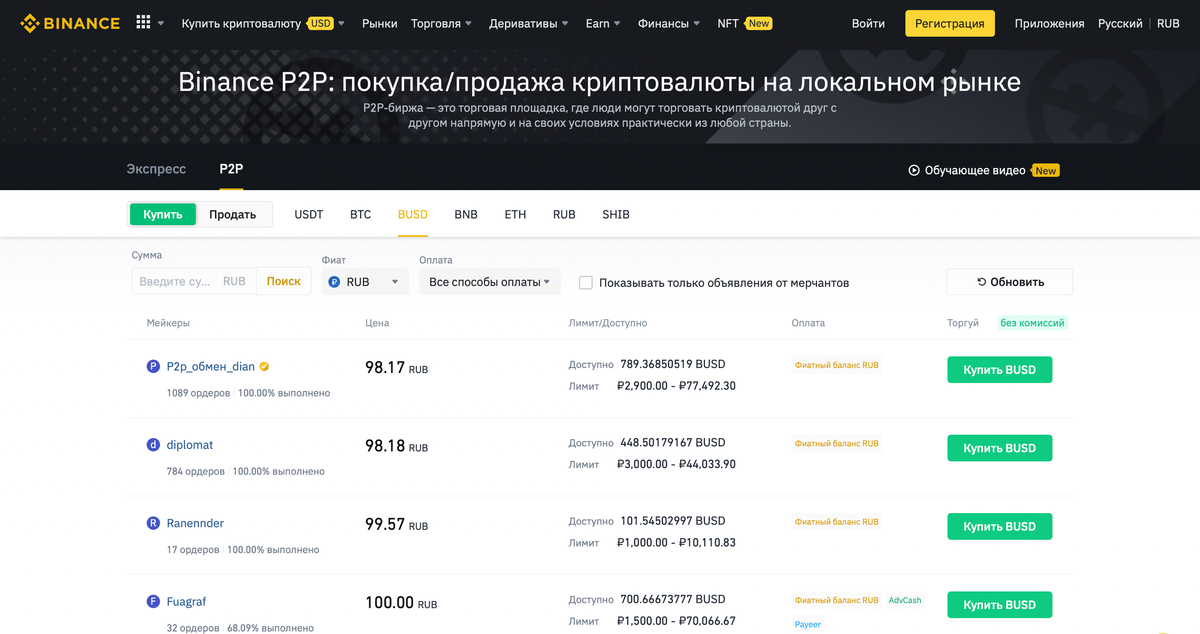1200x634 pixels.
Task: Click the F avatar of Fuagraf
Action: coord(153,601)
